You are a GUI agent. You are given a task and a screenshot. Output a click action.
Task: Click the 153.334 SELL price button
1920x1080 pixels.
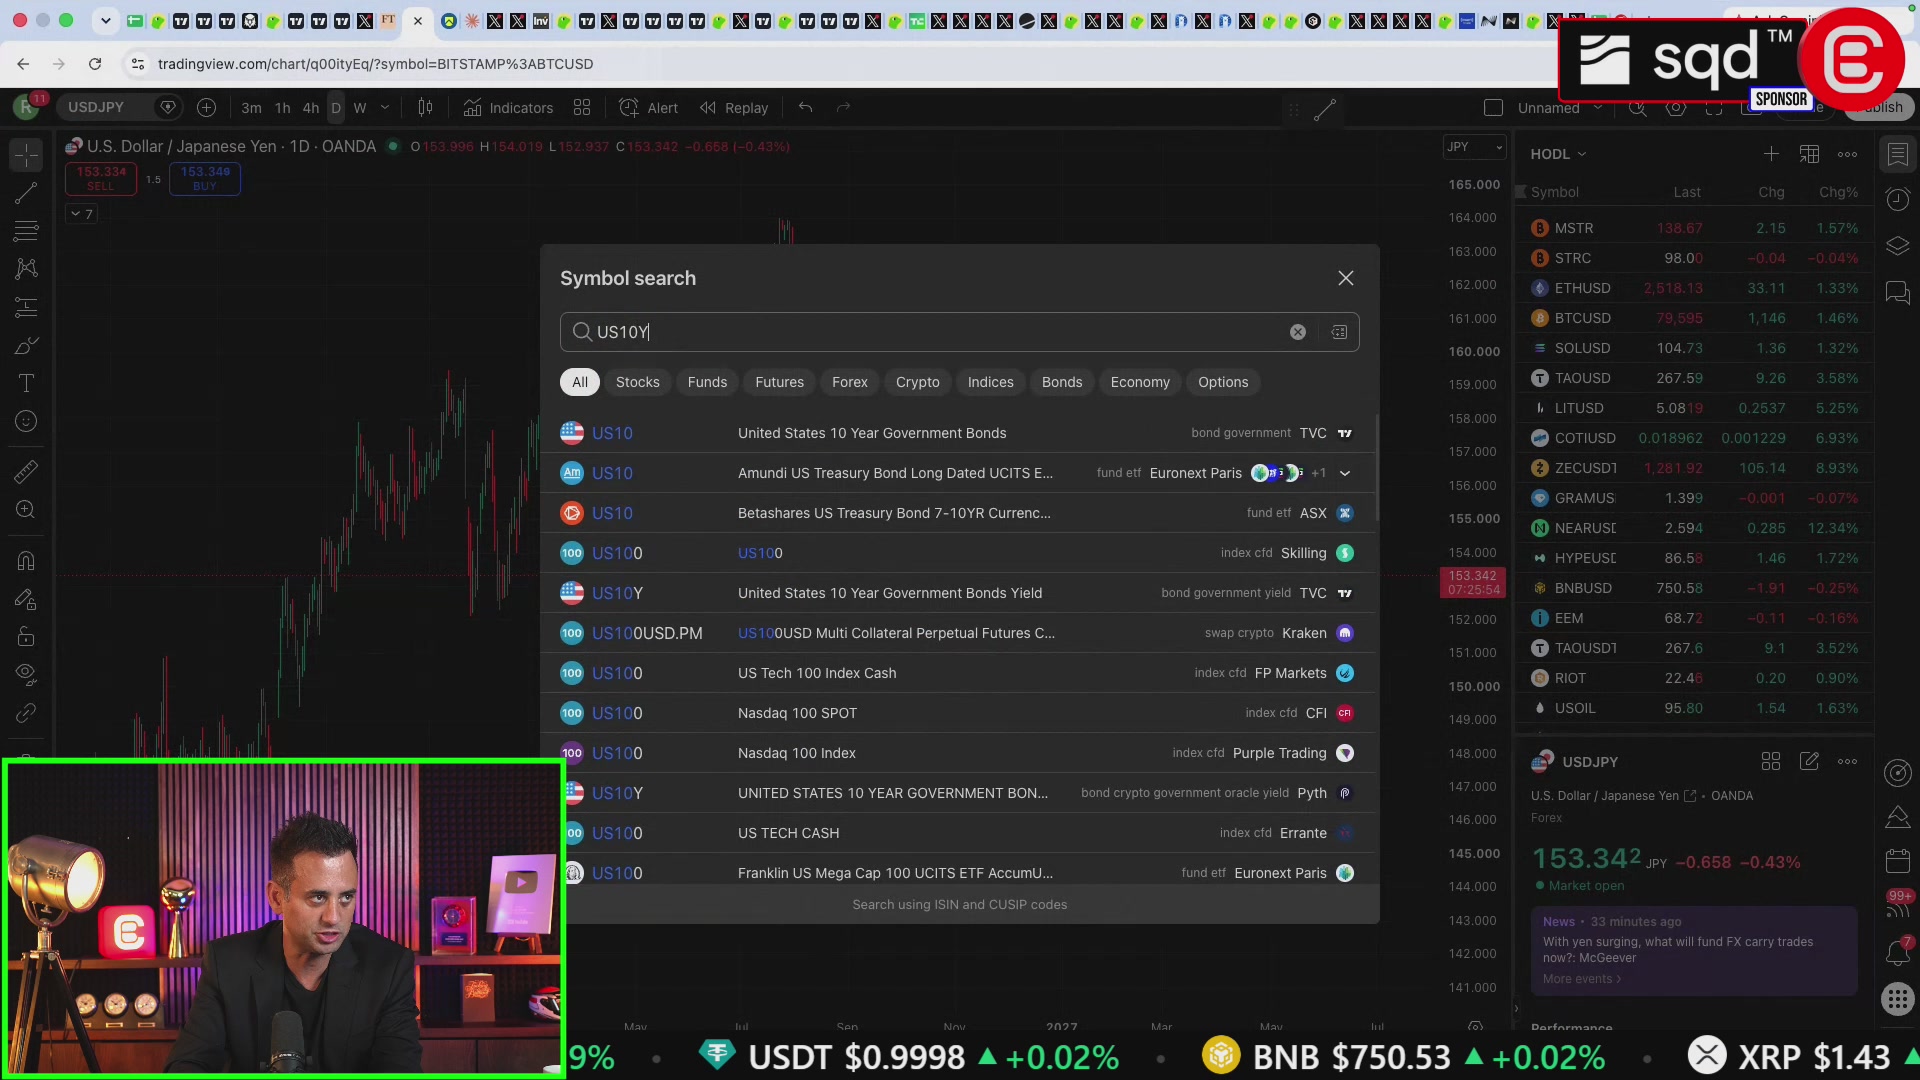pos(101,178)
